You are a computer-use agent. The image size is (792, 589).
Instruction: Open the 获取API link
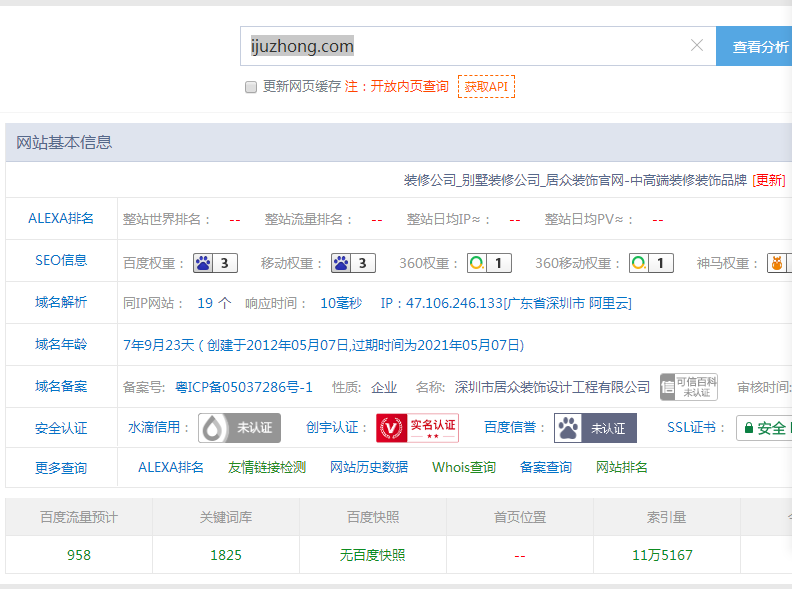[x=486, y=86]
